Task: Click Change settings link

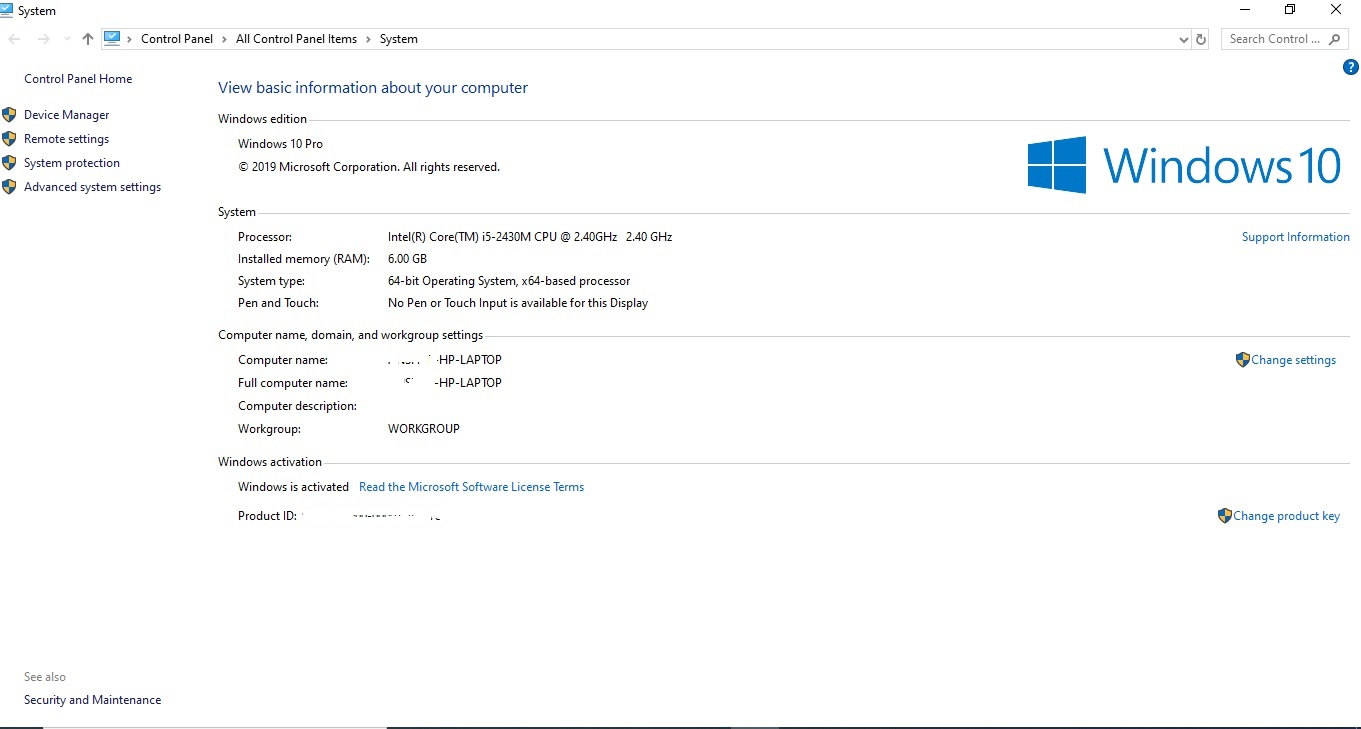Action: click(1293, 360)
